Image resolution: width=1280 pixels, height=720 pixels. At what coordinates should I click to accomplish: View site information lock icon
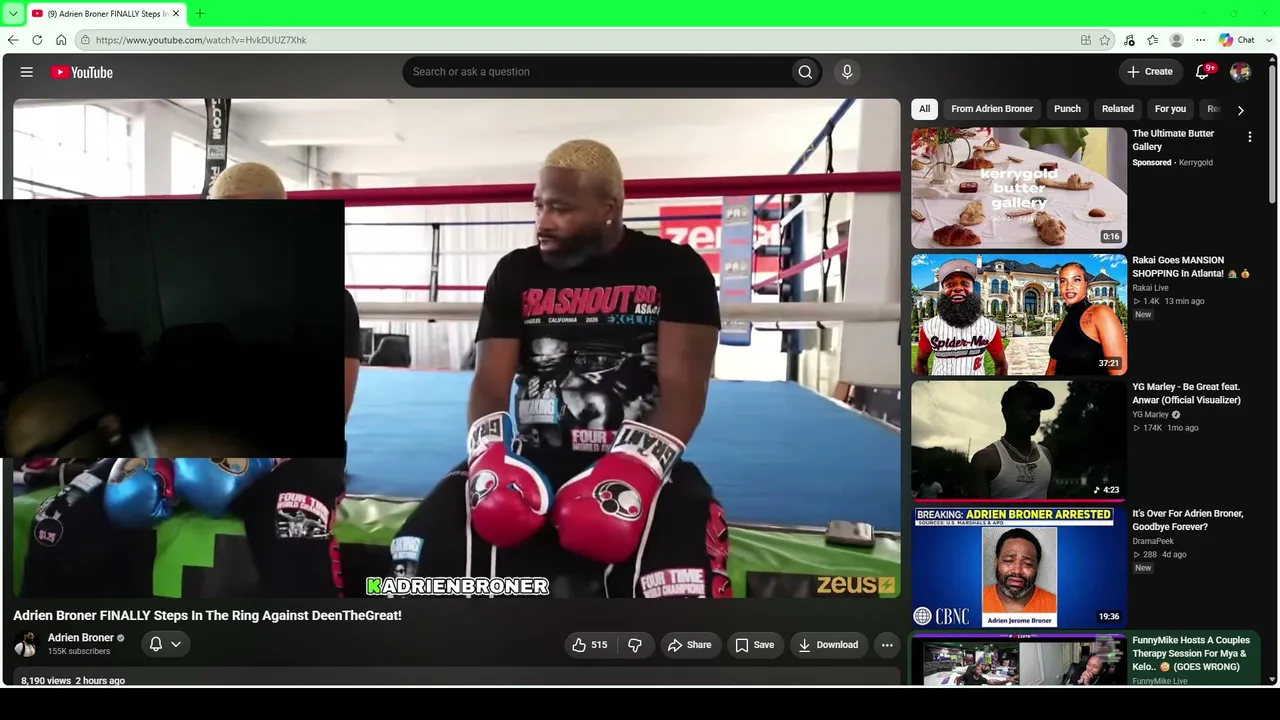click(x=86, y=40)
